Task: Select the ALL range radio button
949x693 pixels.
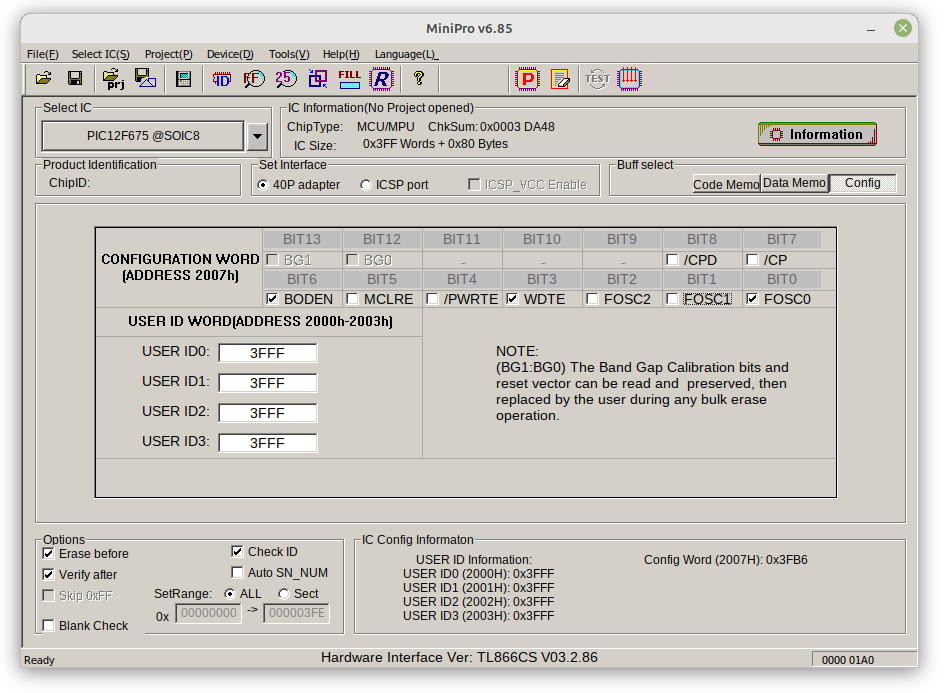Action: tap(229, 594)
